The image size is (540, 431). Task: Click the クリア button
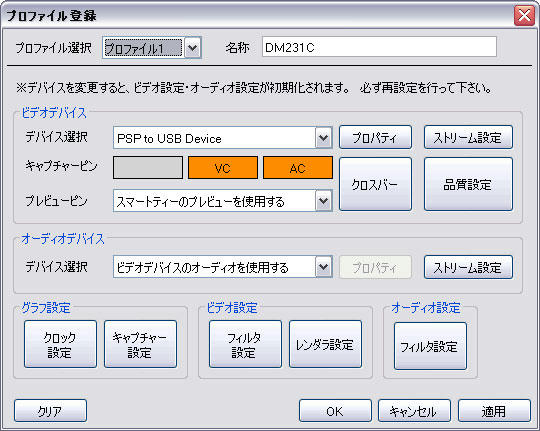[x=50, y=410]
